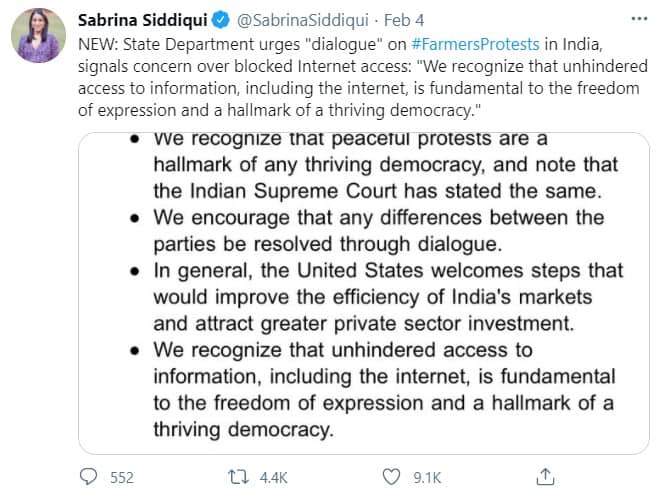Open the three-dot more options menu
Screen dimensions: 664x494
point(639,21)
